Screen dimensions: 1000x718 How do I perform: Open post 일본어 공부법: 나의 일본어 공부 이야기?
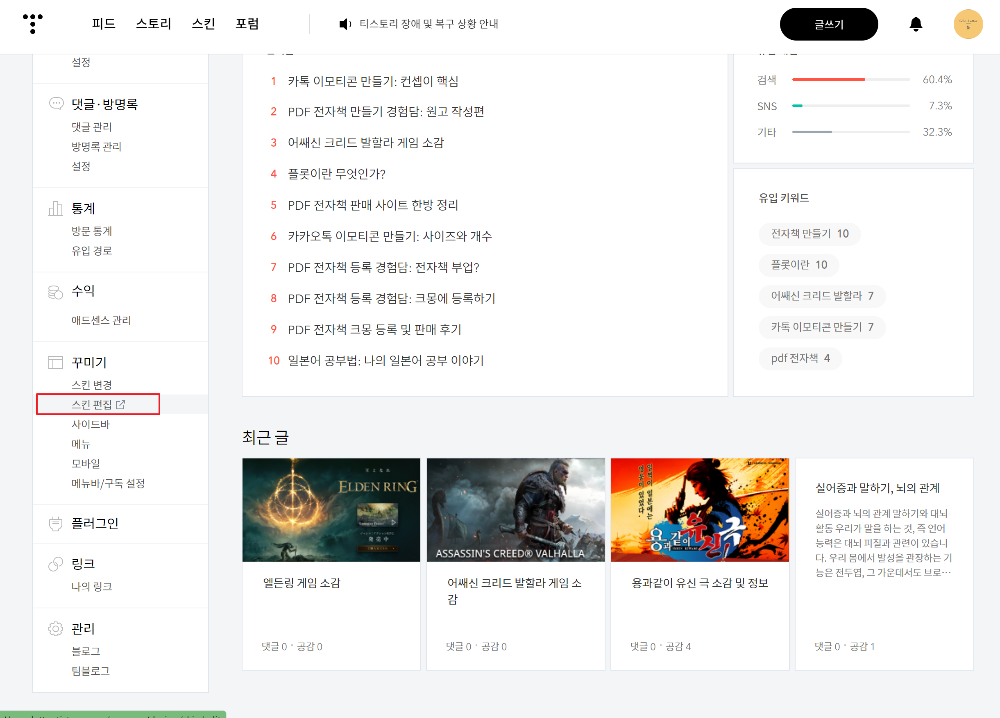(386, 361)
